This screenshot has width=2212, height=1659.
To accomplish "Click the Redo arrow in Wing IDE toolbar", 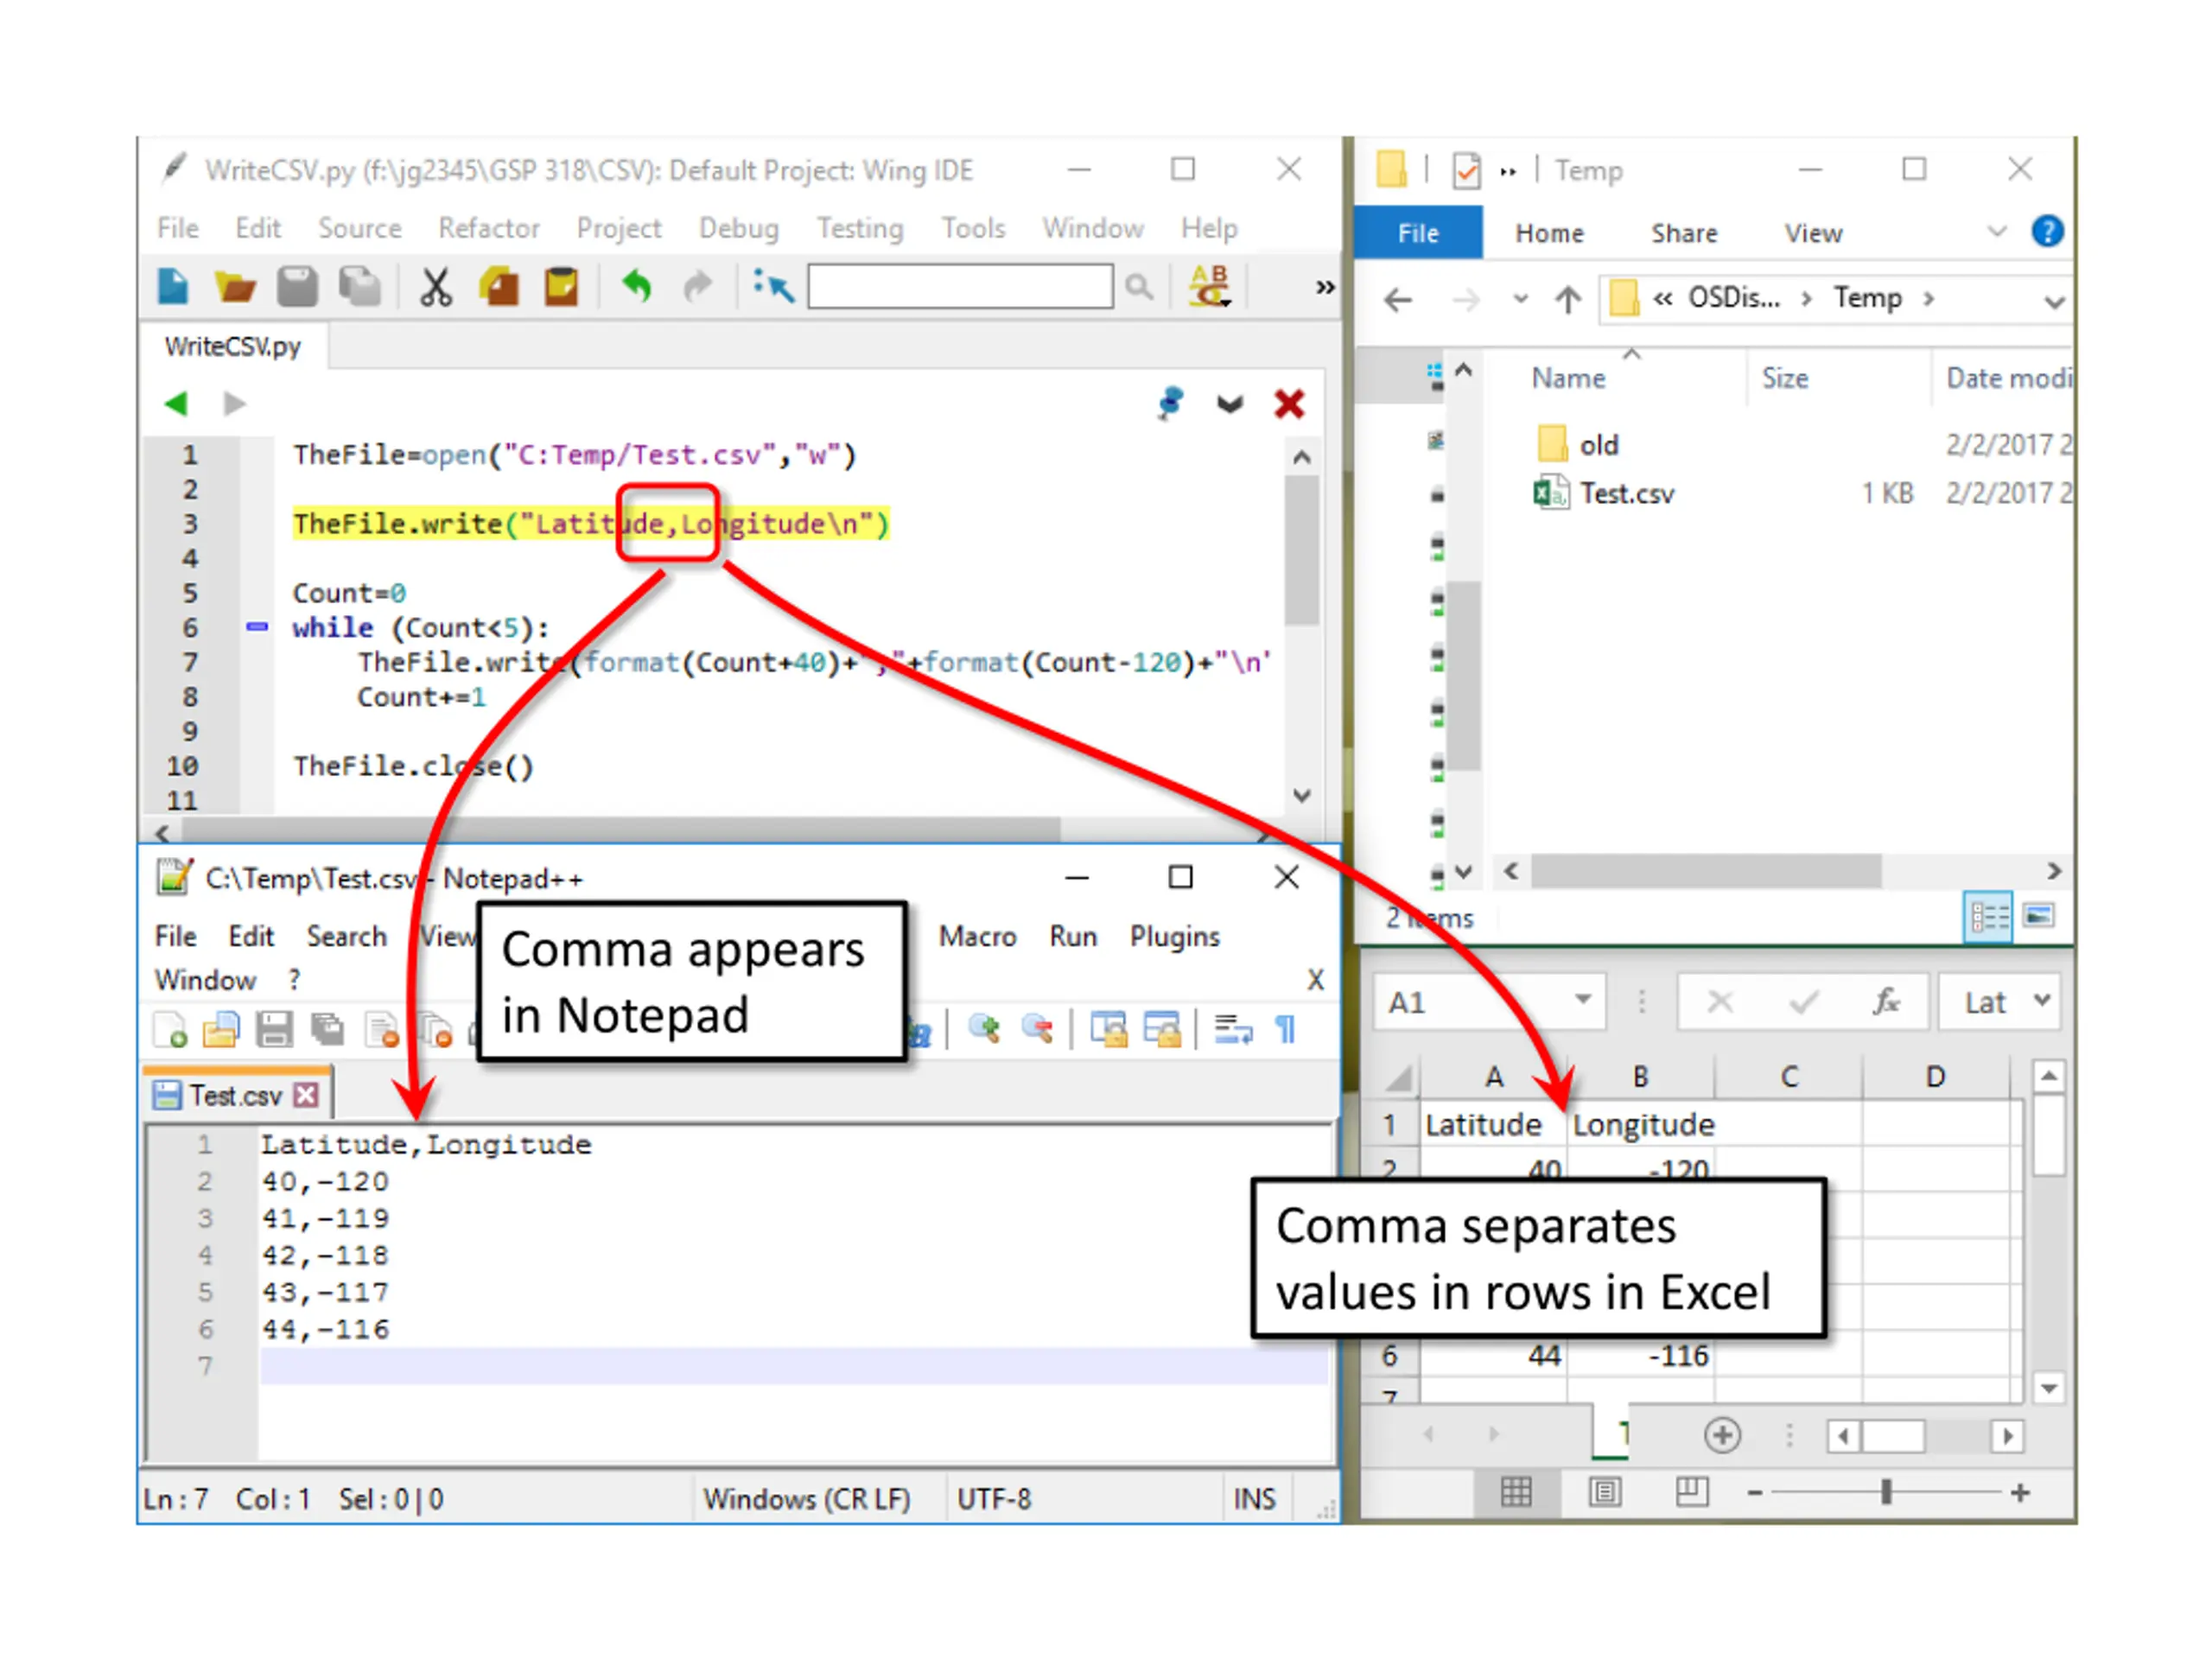I will click(698, 287).
